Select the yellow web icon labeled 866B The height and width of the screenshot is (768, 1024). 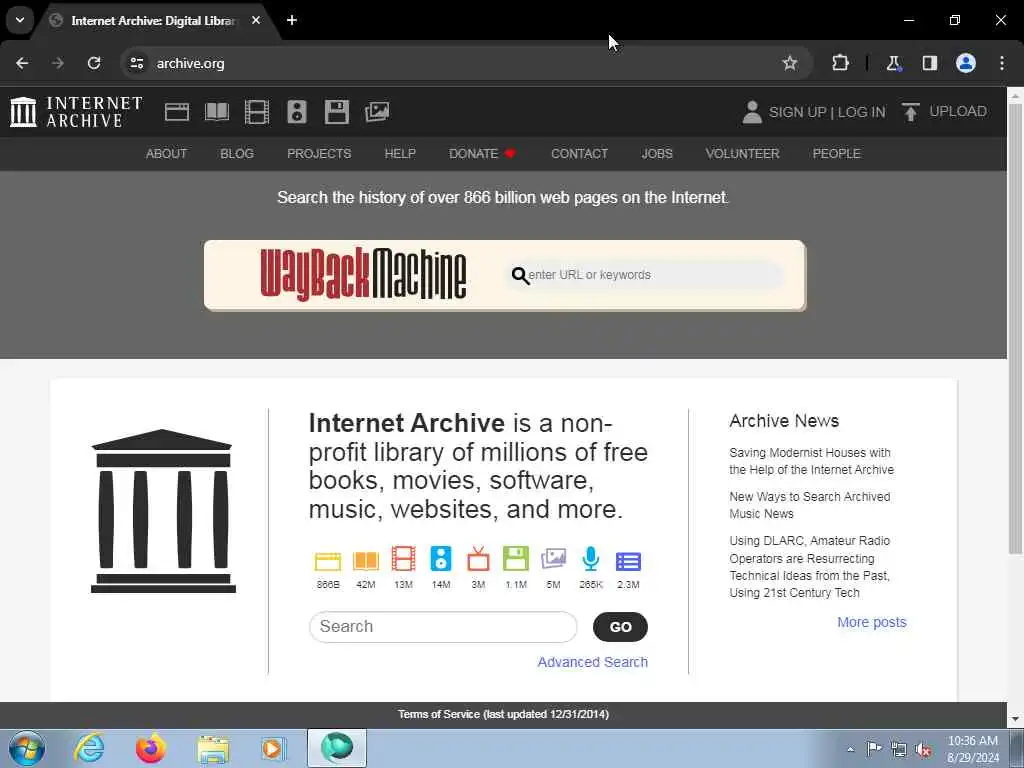click(x=328, y=561)
